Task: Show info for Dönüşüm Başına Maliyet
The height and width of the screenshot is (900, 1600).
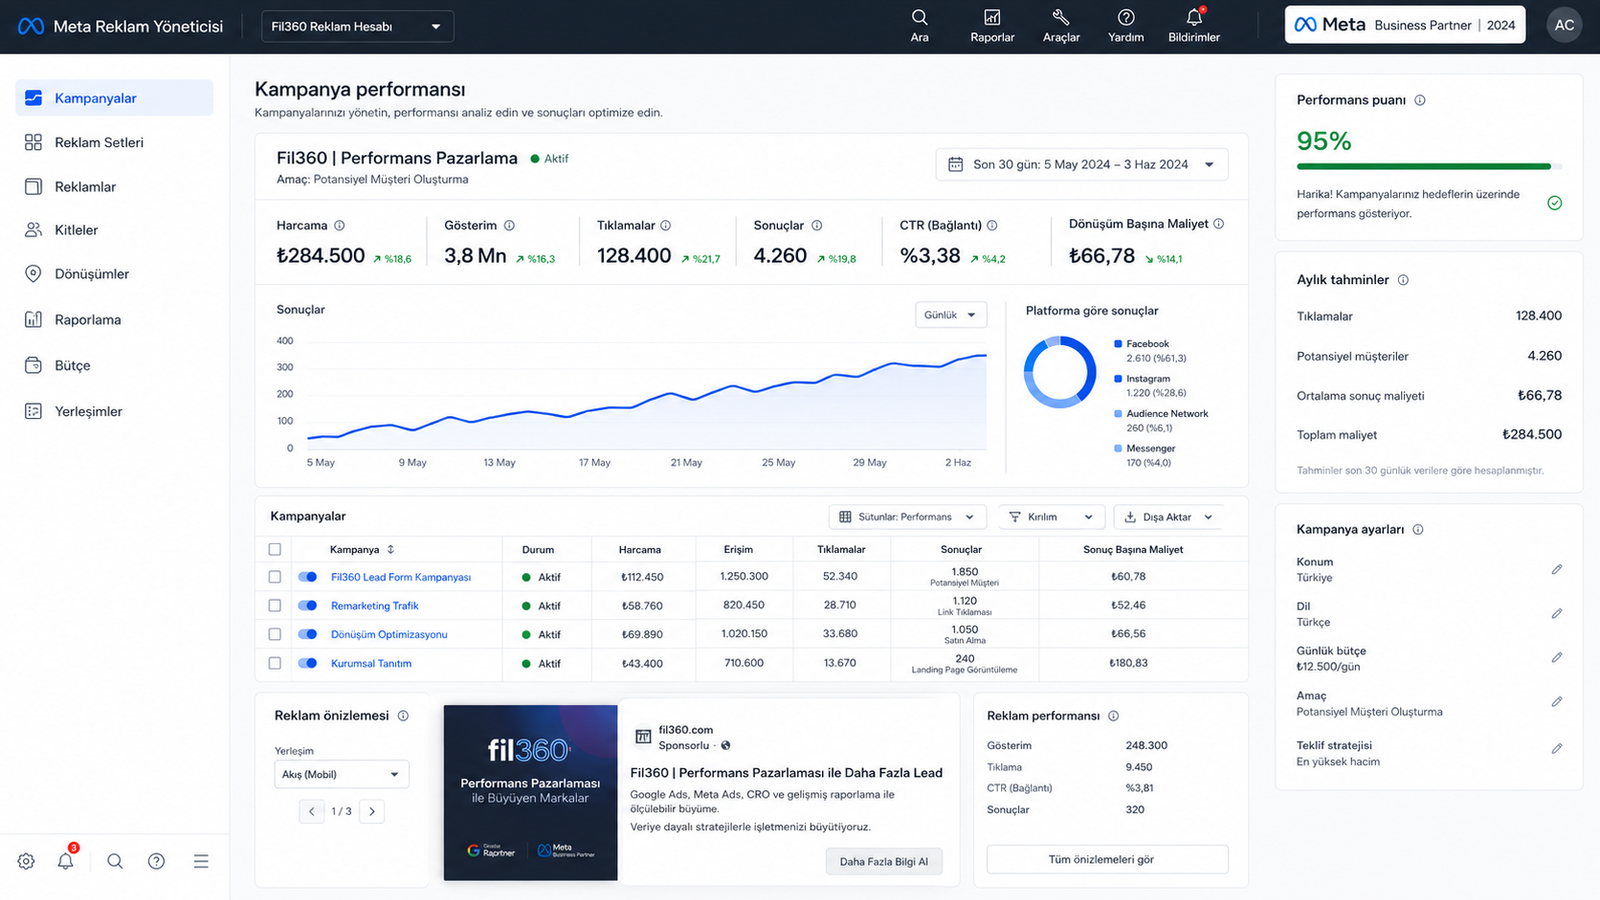Action: pyautogui.click(x=1219, y=224)
